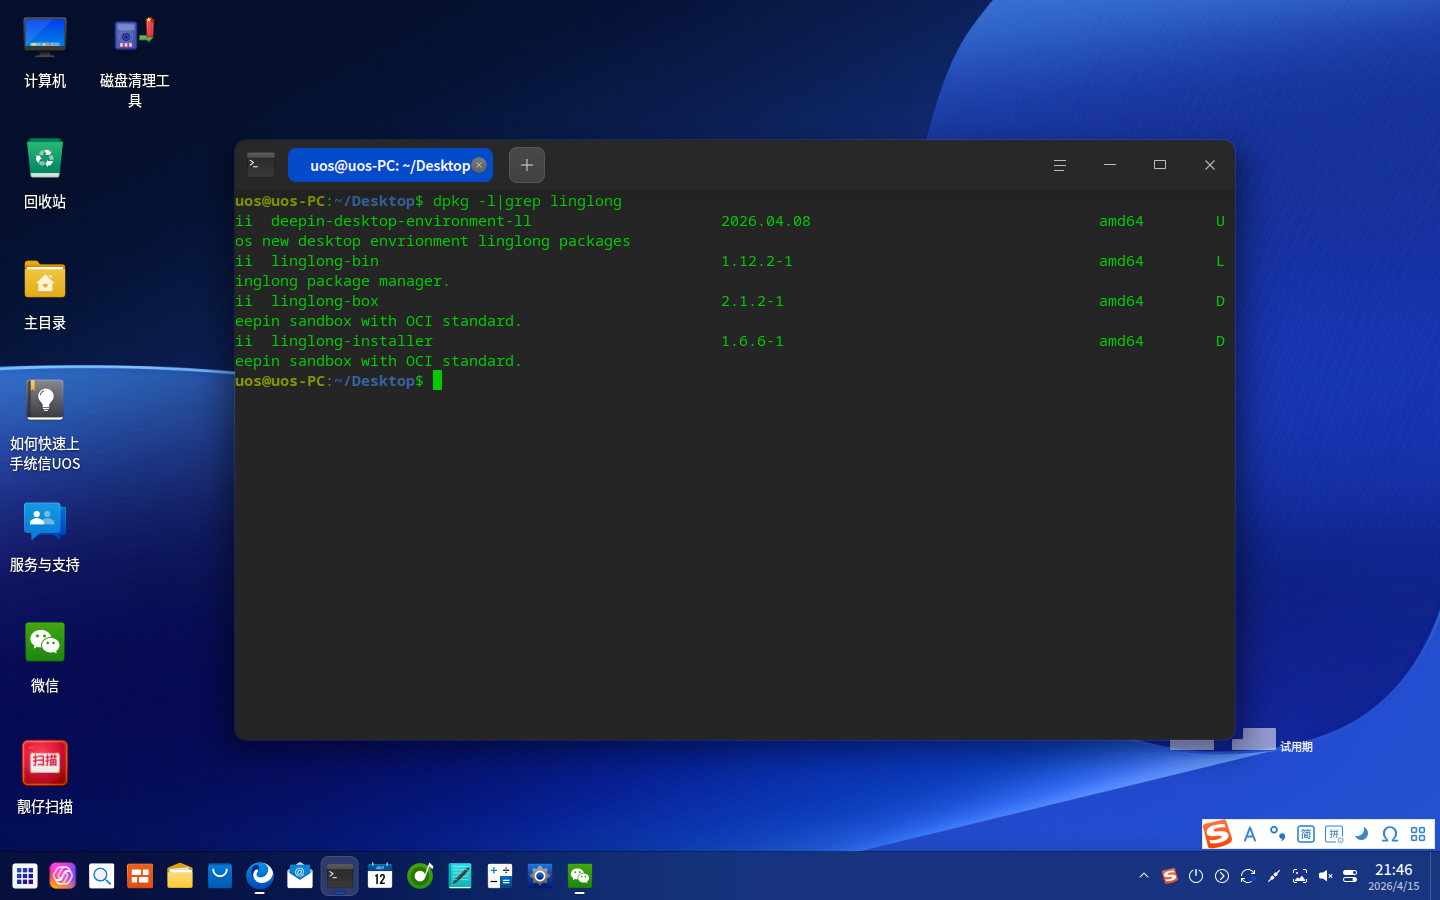Open a new terminal tab with plus button

pyautogui.click(x=527, y=165)
